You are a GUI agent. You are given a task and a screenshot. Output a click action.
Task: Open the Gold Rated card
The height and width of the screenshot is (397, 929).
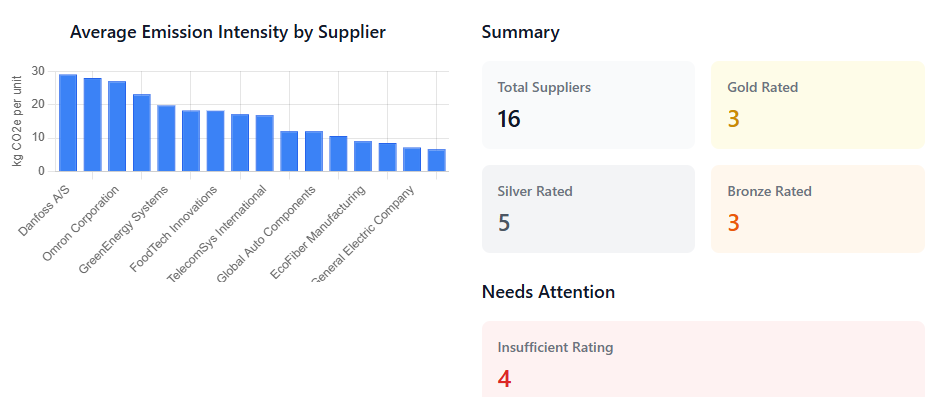[818, 105]
